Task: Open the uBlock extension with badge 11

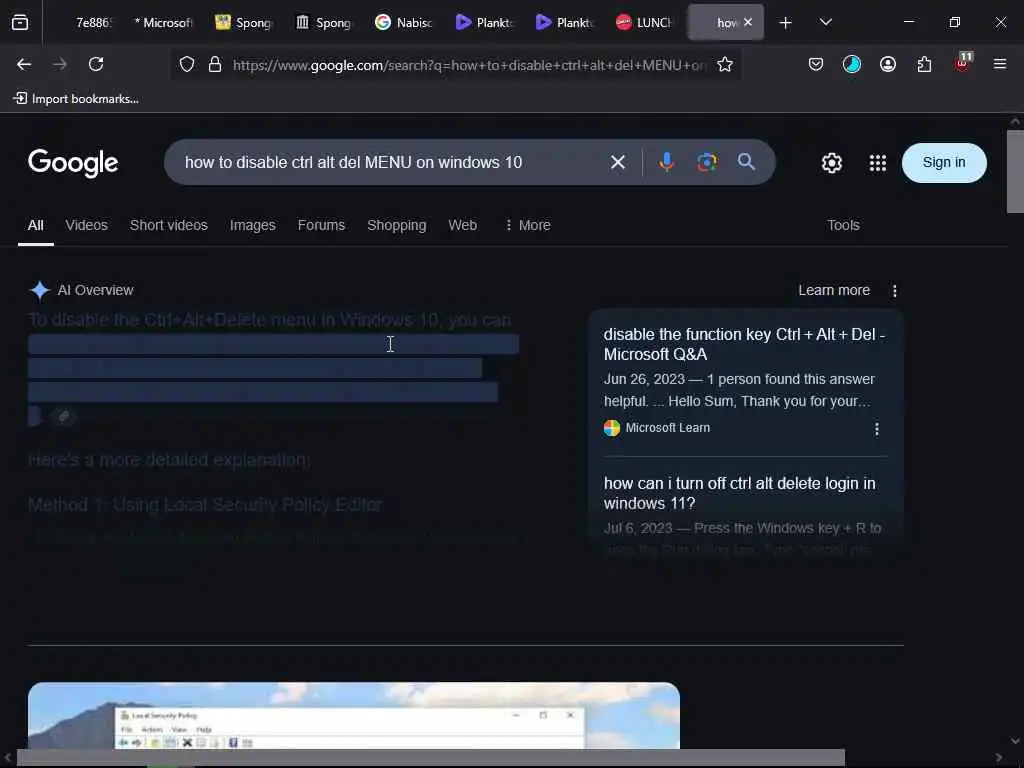Action: click(963, 63)
